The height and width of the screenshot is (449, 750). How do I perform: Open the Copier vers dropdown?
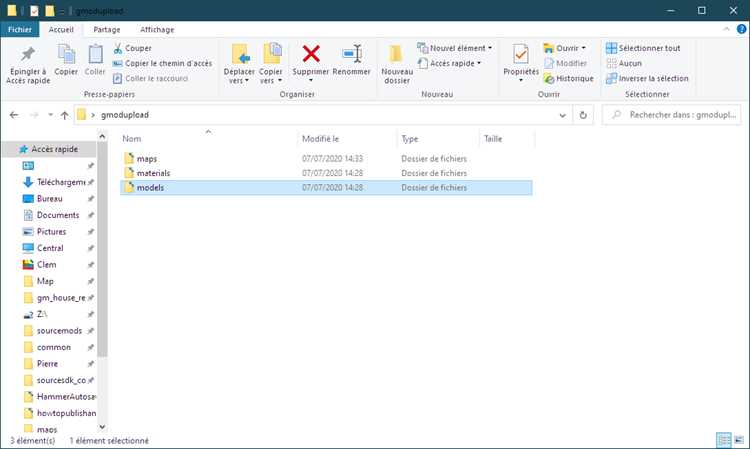pyautogui.click(x=271, y=64)
